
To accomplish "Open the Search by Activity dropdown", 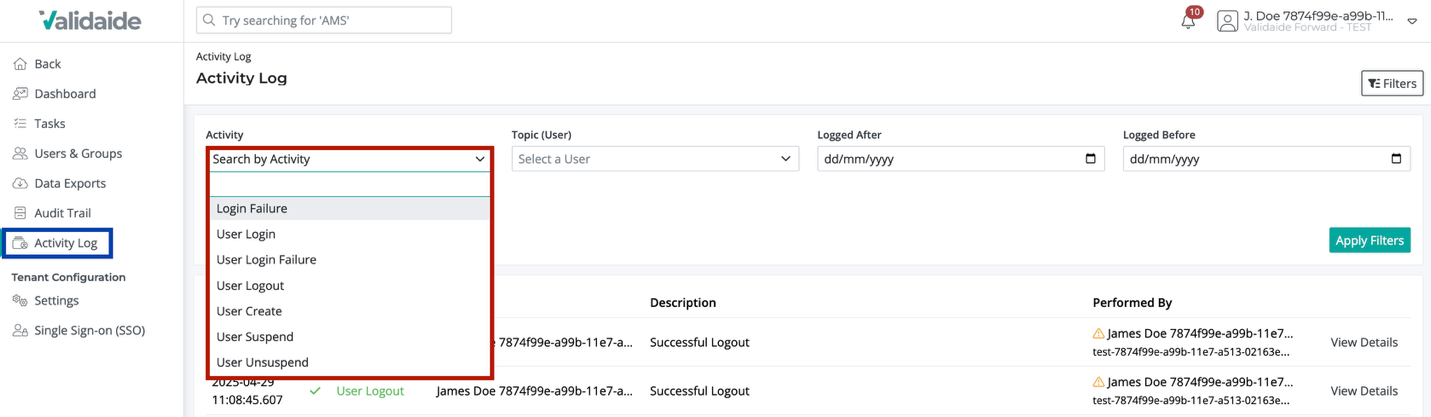I will (349, 159).
